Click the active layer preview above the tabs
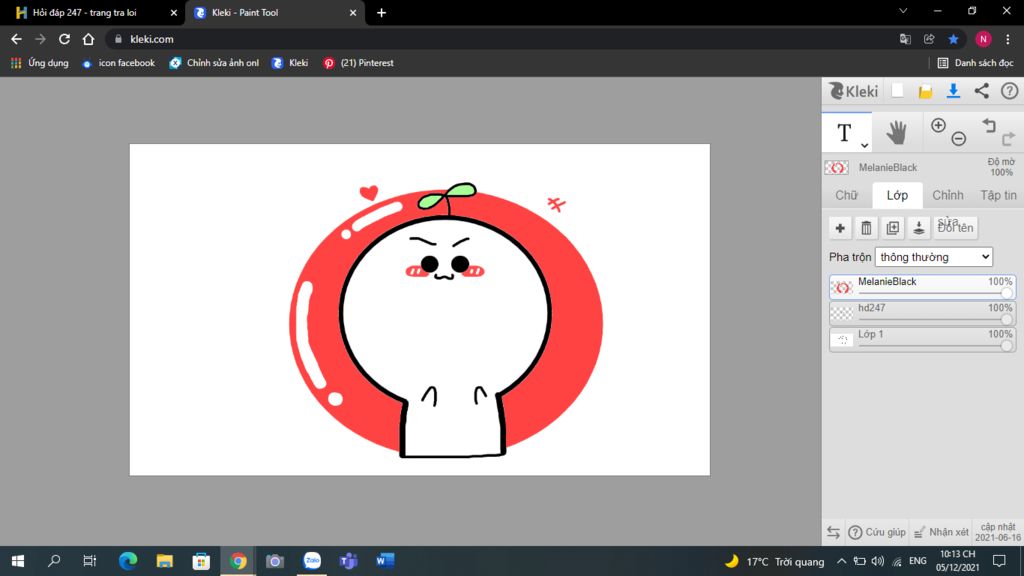This screenshot has height=576, width=1024. pyautogui.click(x=837, y=168)
